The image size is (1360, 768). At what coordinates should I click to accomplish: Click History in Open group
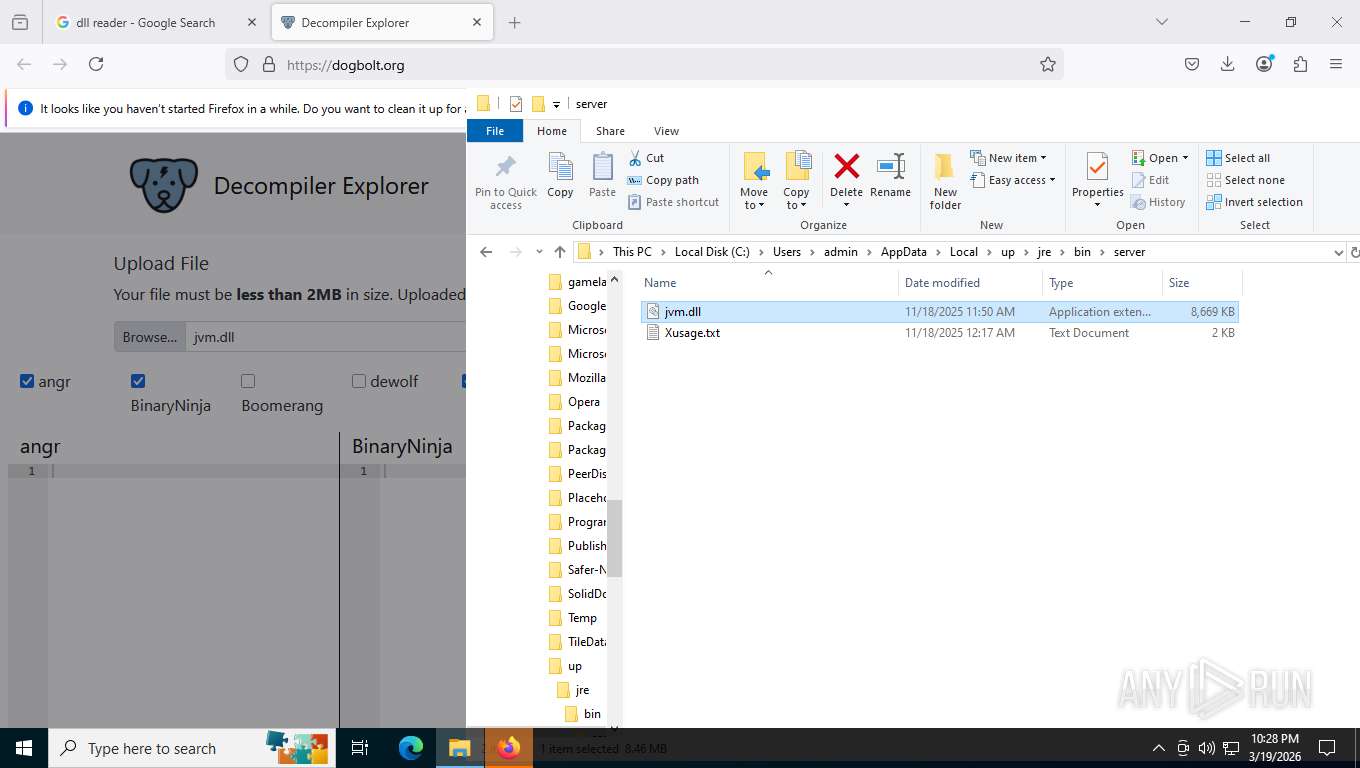(x=1158, y=202)
